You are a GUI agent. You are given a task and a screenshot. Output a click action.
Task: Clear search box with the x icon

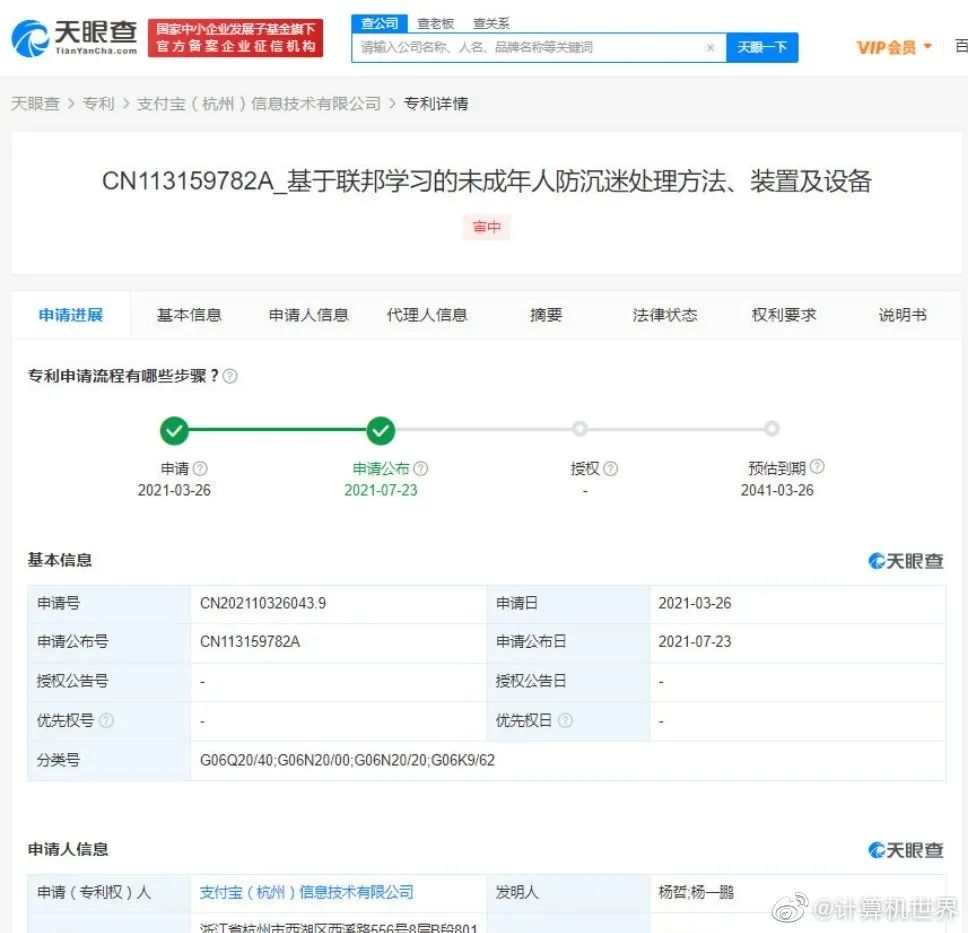[711, 48]
